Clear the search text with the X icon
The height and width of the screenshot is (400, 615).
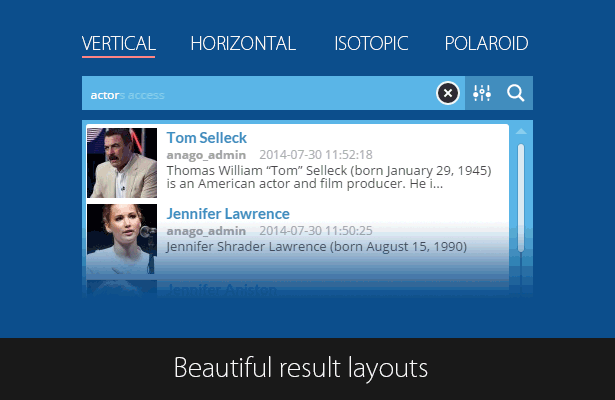[448, 93]
